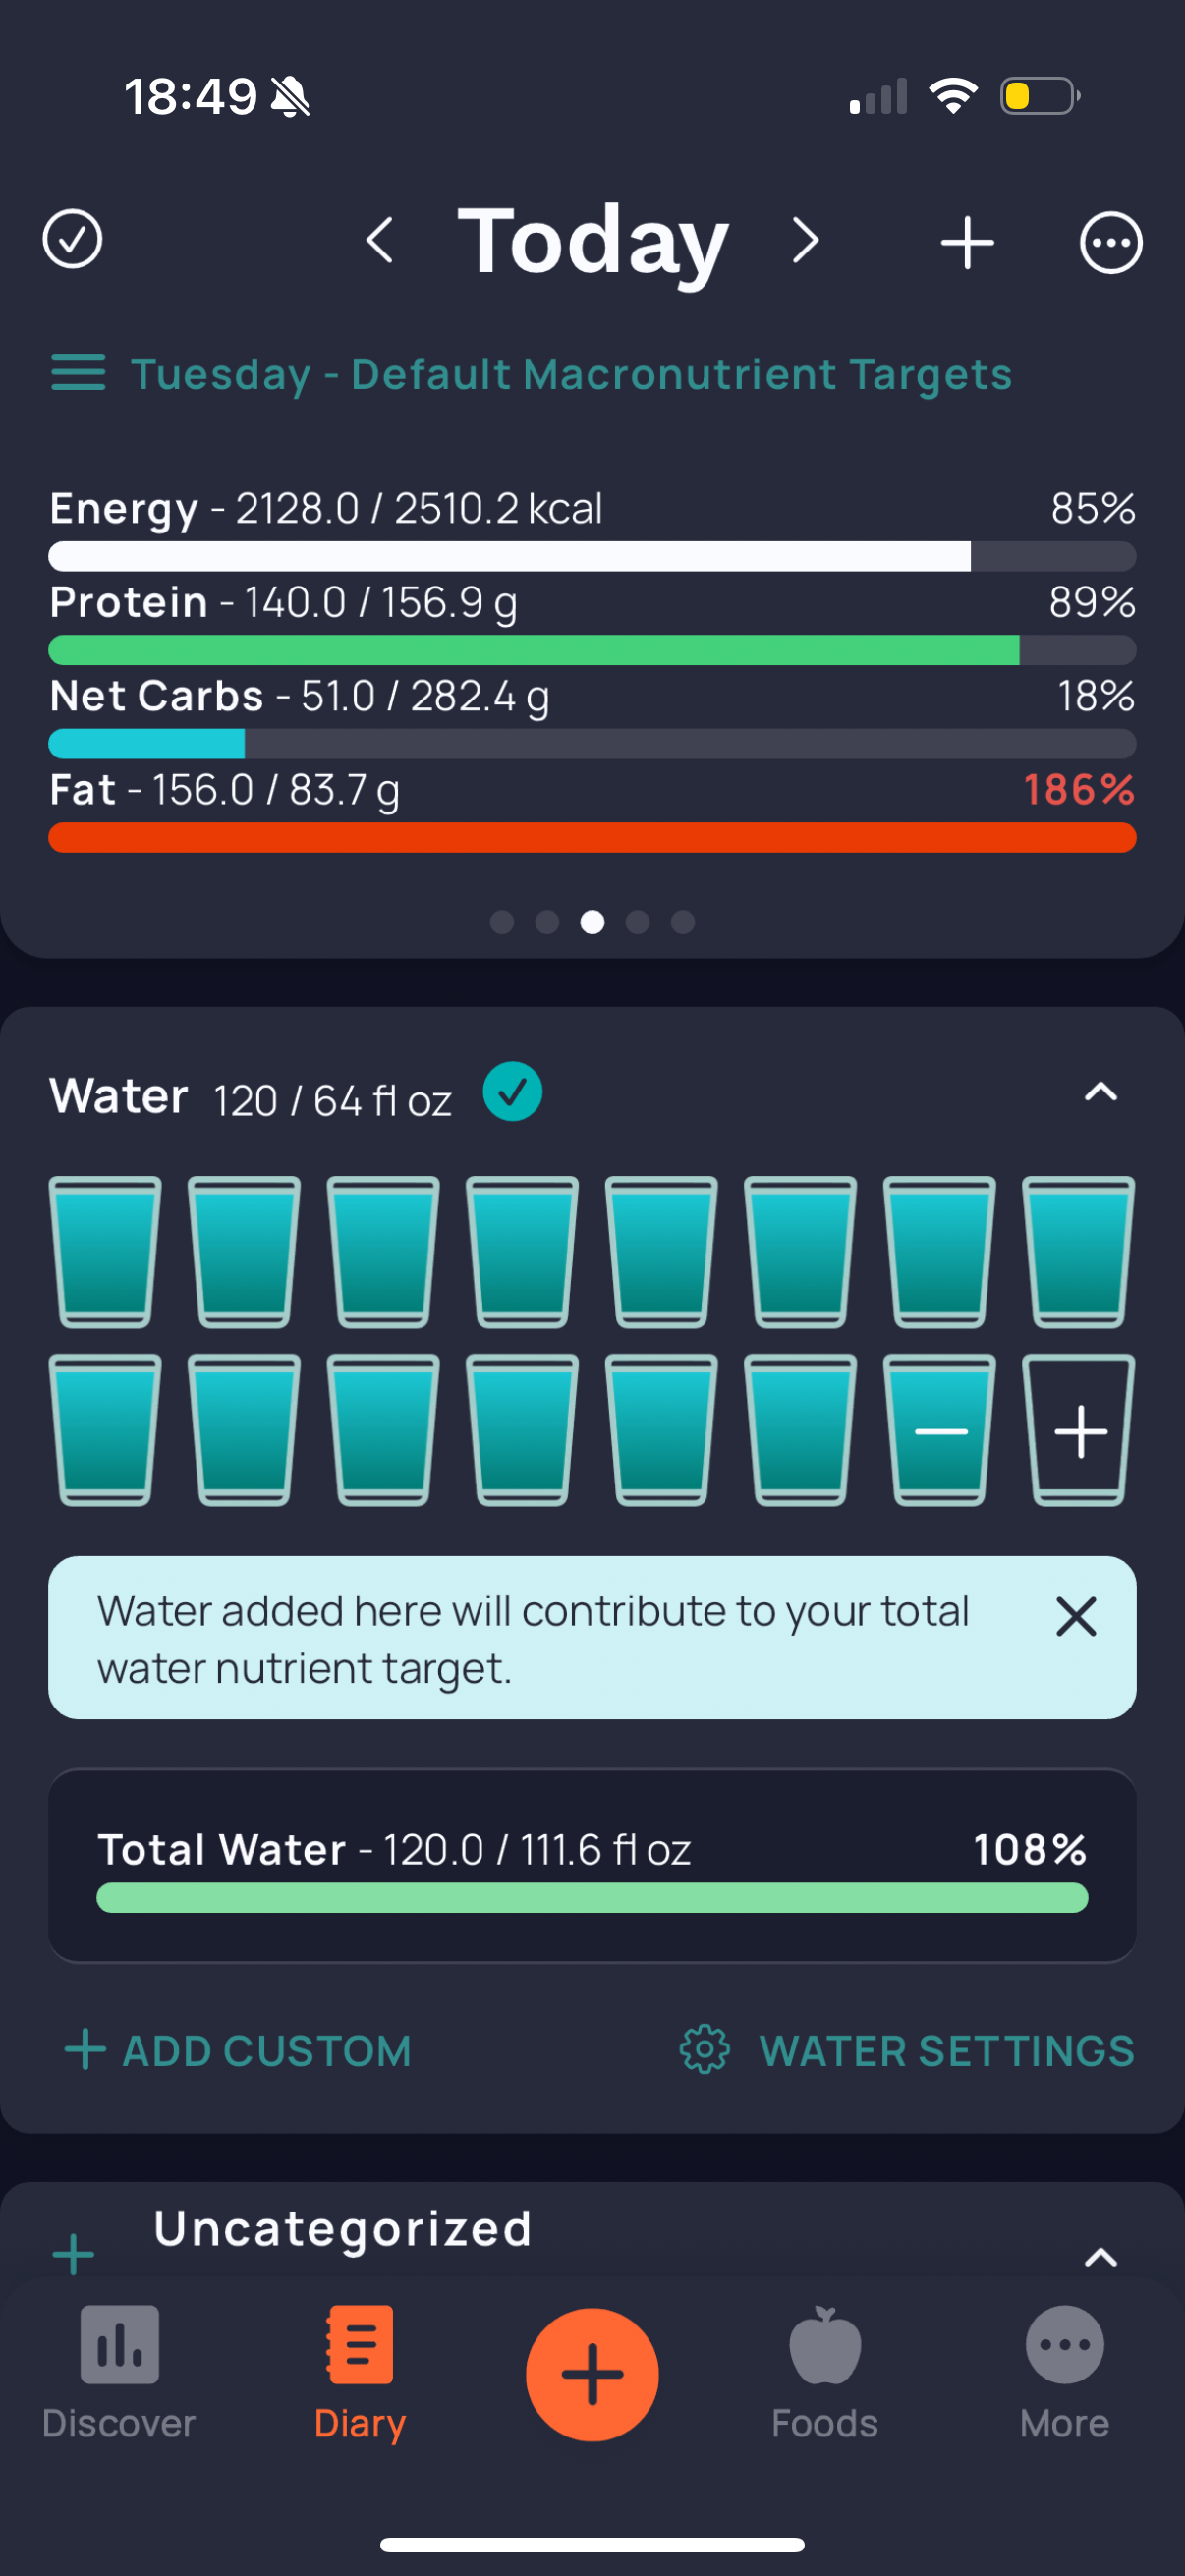
Task: Go to next day arrow
Action: point(806,241)
